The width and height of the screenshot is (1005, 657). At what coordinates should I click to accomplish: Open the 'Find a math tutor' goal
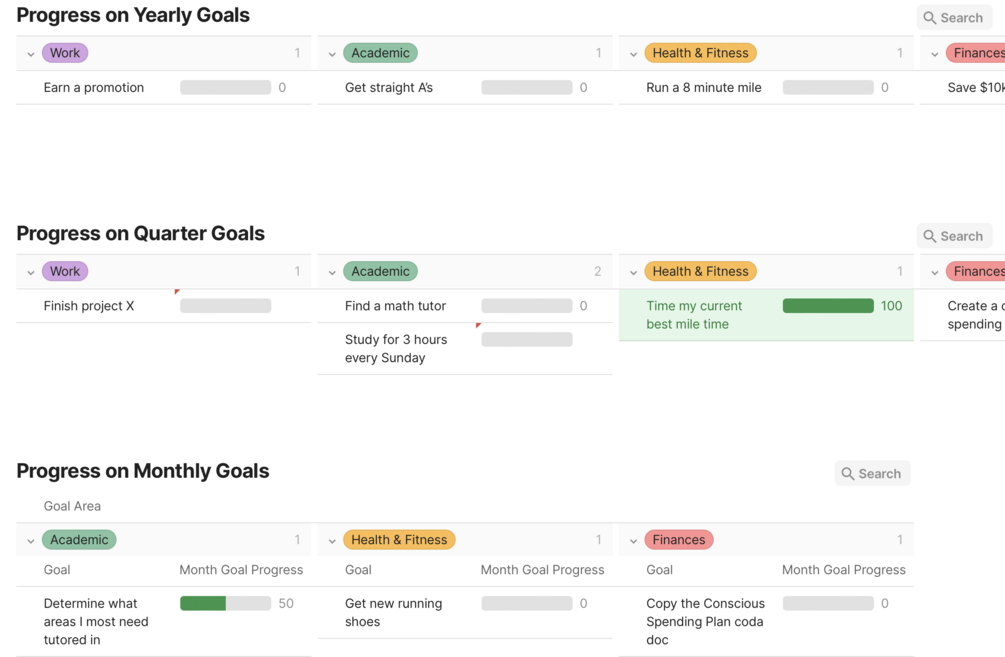coord(395,306)
